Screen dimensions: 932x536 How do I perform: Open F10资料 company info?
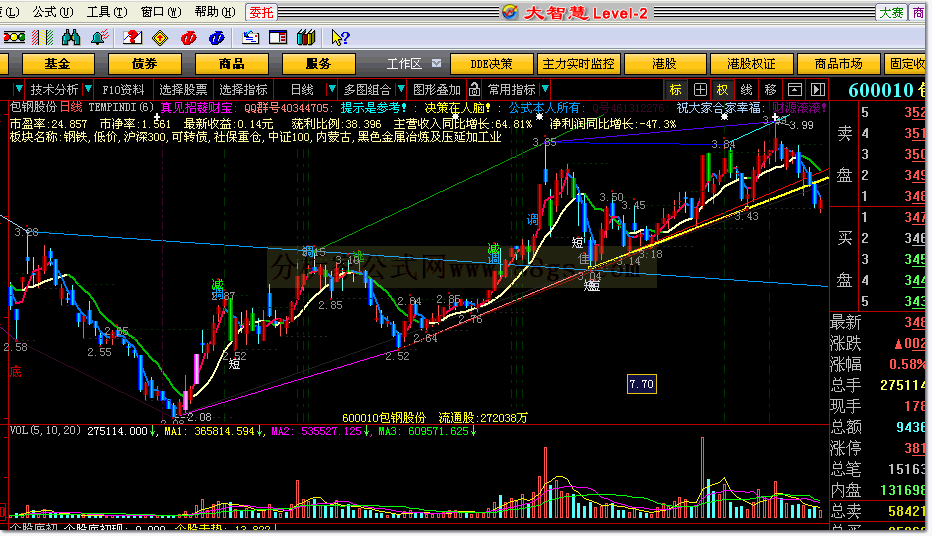(123, 90)
